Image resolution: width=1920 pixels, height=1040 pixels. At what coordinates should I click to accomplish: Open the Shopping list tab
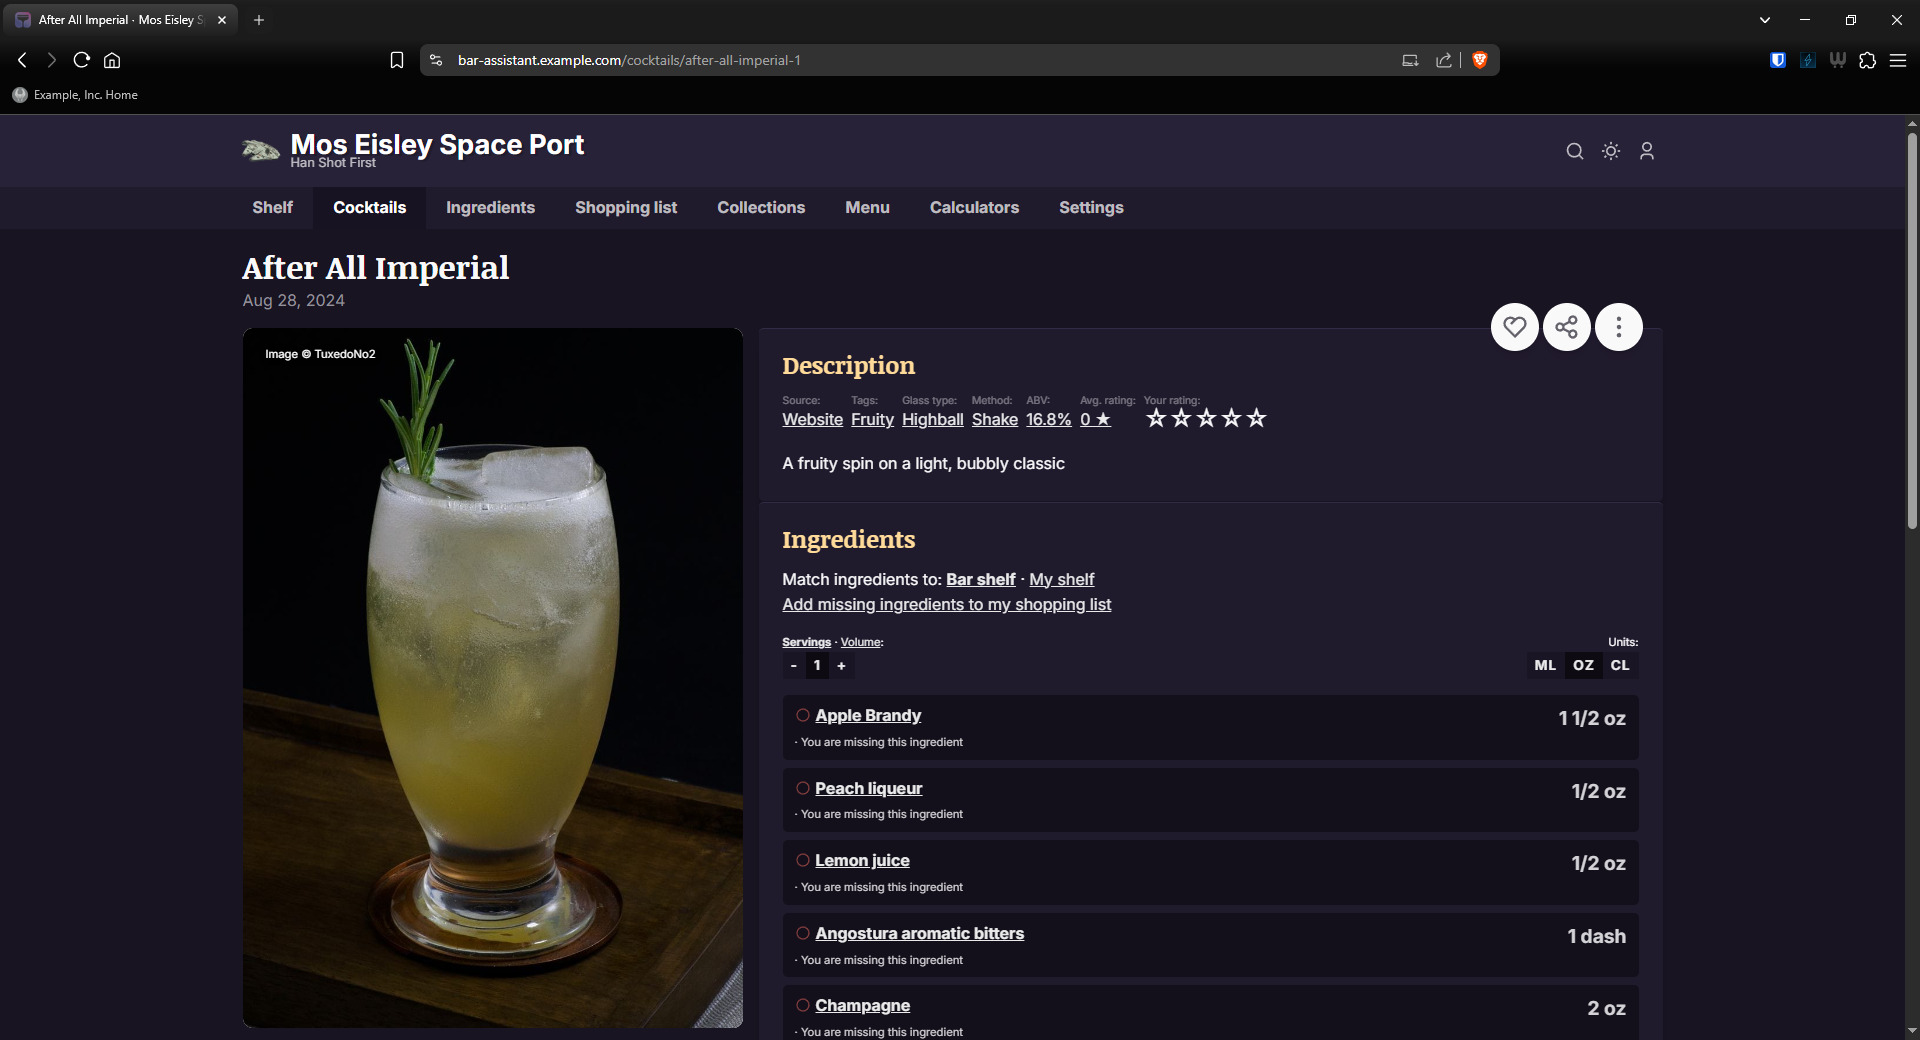click(x=625, y=207)
